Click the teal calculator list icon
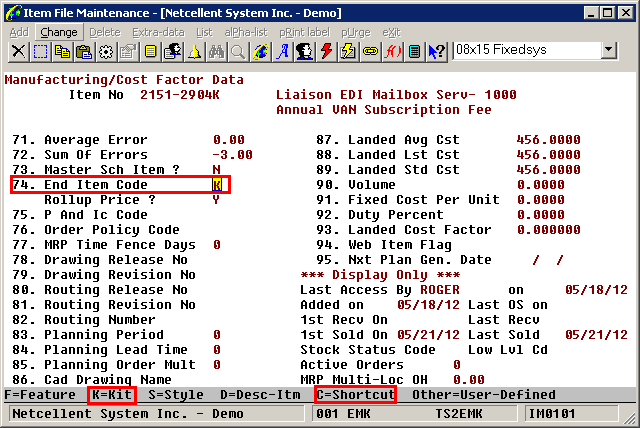640x428 pixels. (415, 52)
